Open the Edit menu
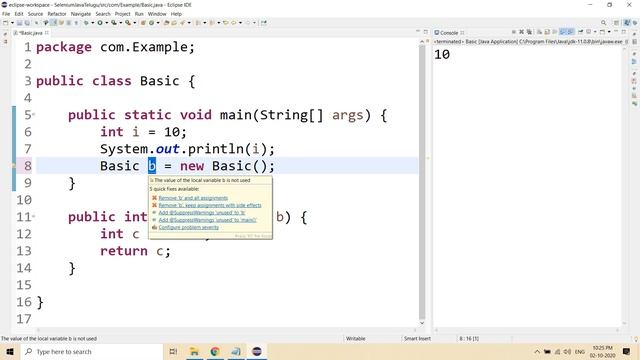 (x=19, y=14)
